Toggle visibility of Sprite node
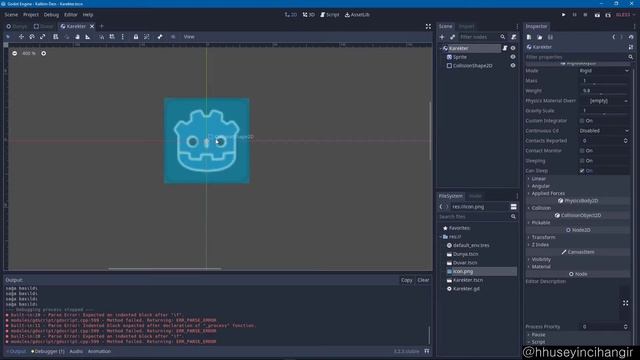Screen dimensions: 640x360 [x=513, y=57]
